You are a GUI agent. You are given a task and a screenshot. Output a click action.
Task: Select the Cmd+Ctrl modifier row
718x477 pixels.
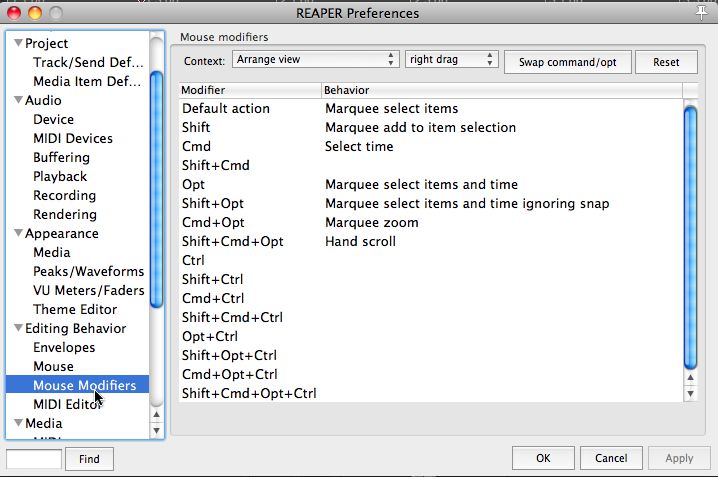tap(431, 298)
